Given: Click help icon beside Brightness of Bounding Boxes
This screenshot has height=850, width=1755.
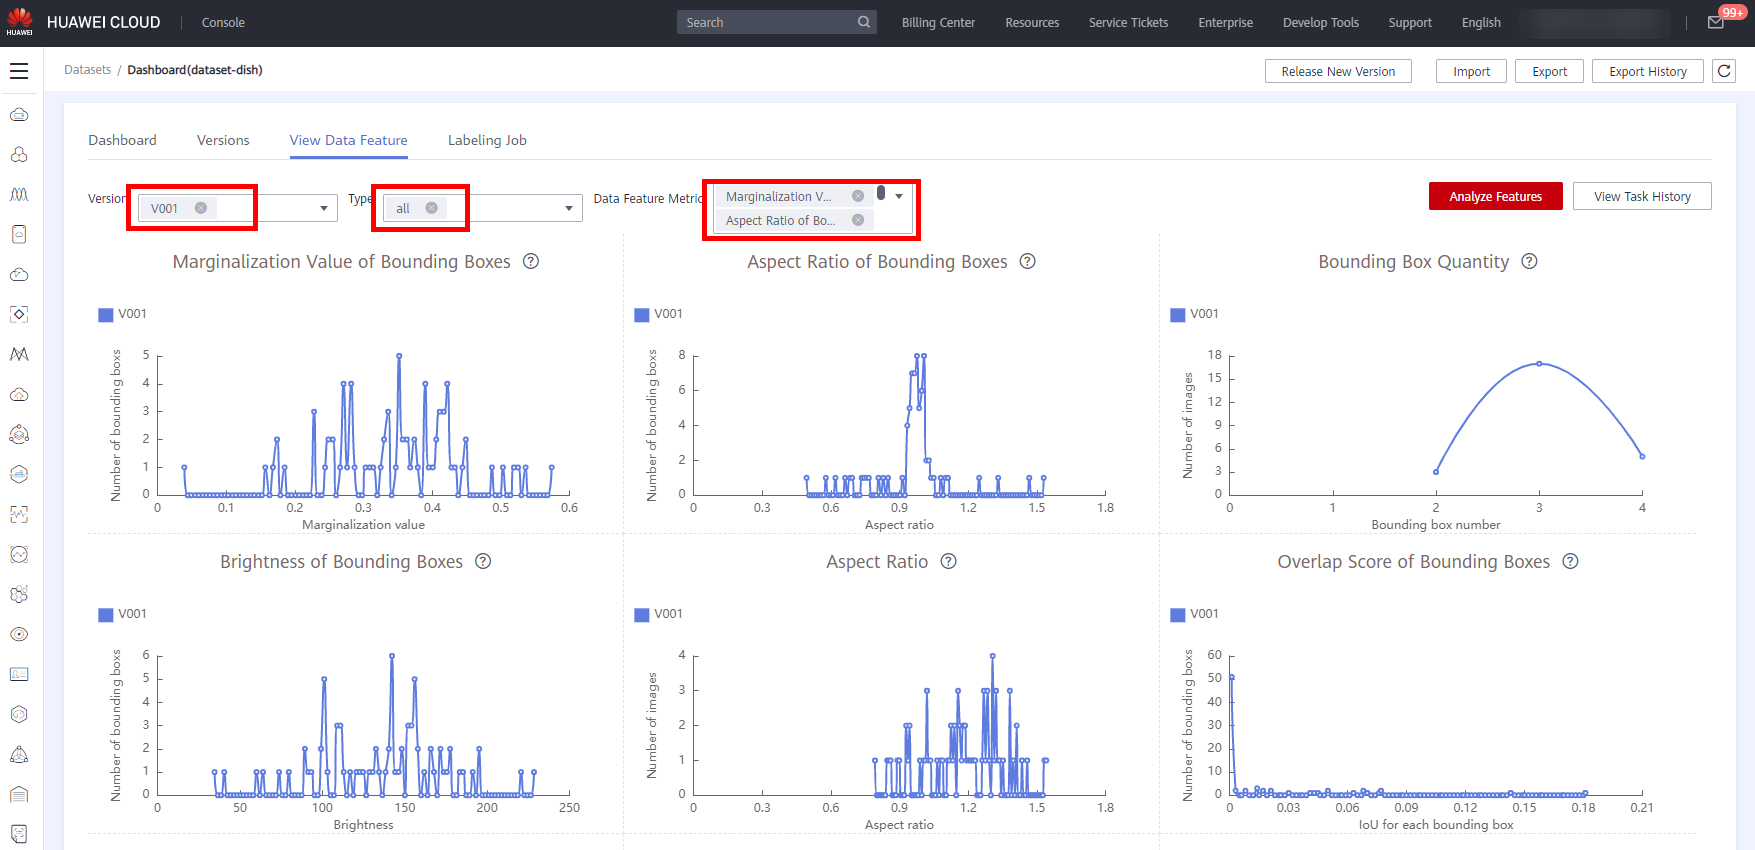Looking at the screenshot, I should pos(483,561).
